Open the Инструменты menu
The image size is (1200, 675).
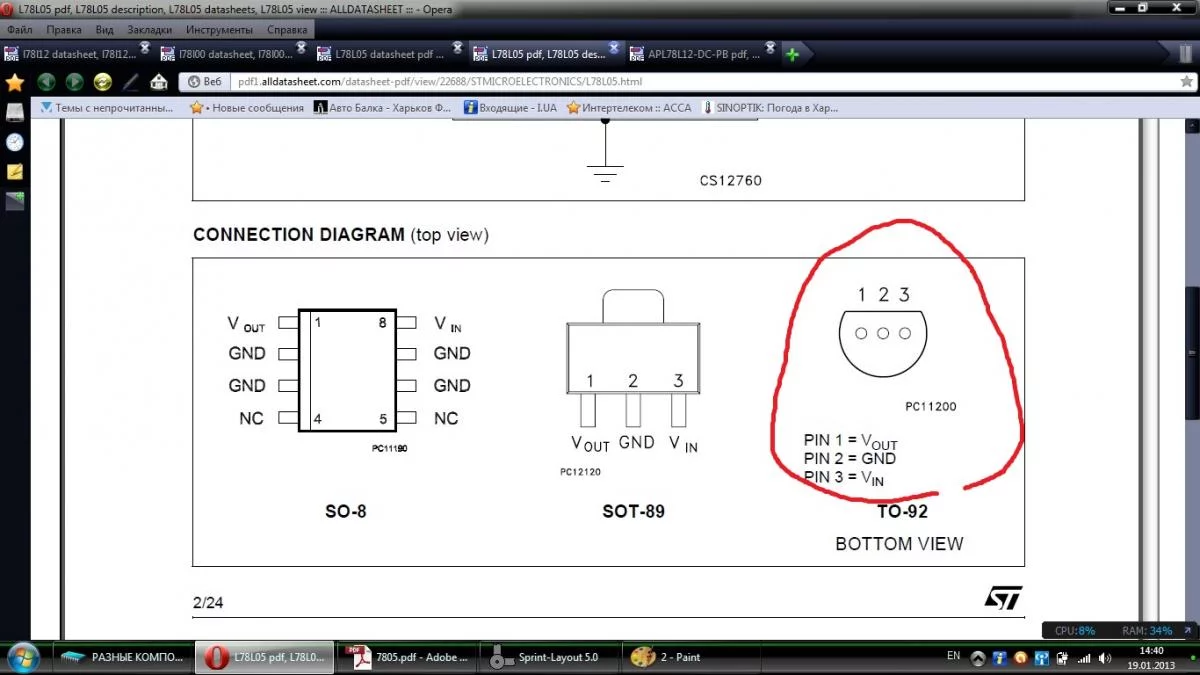click(x=217, y=30)
